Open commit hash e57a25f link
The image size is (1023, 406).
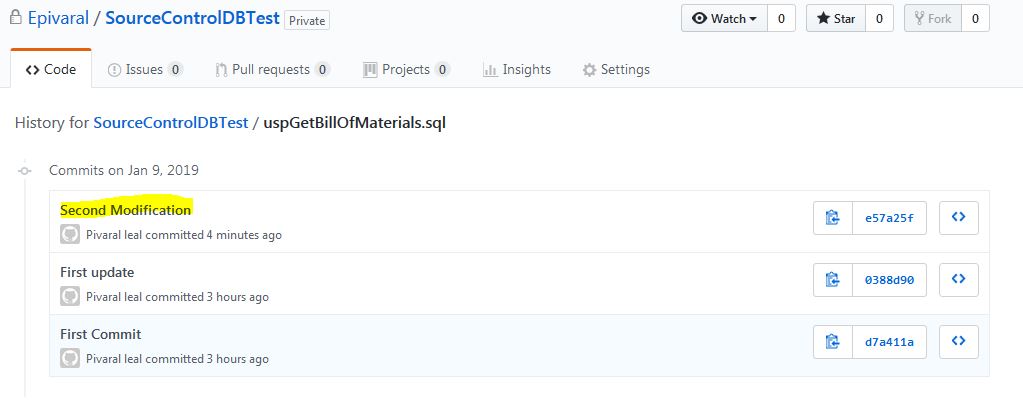pos(889,218)
